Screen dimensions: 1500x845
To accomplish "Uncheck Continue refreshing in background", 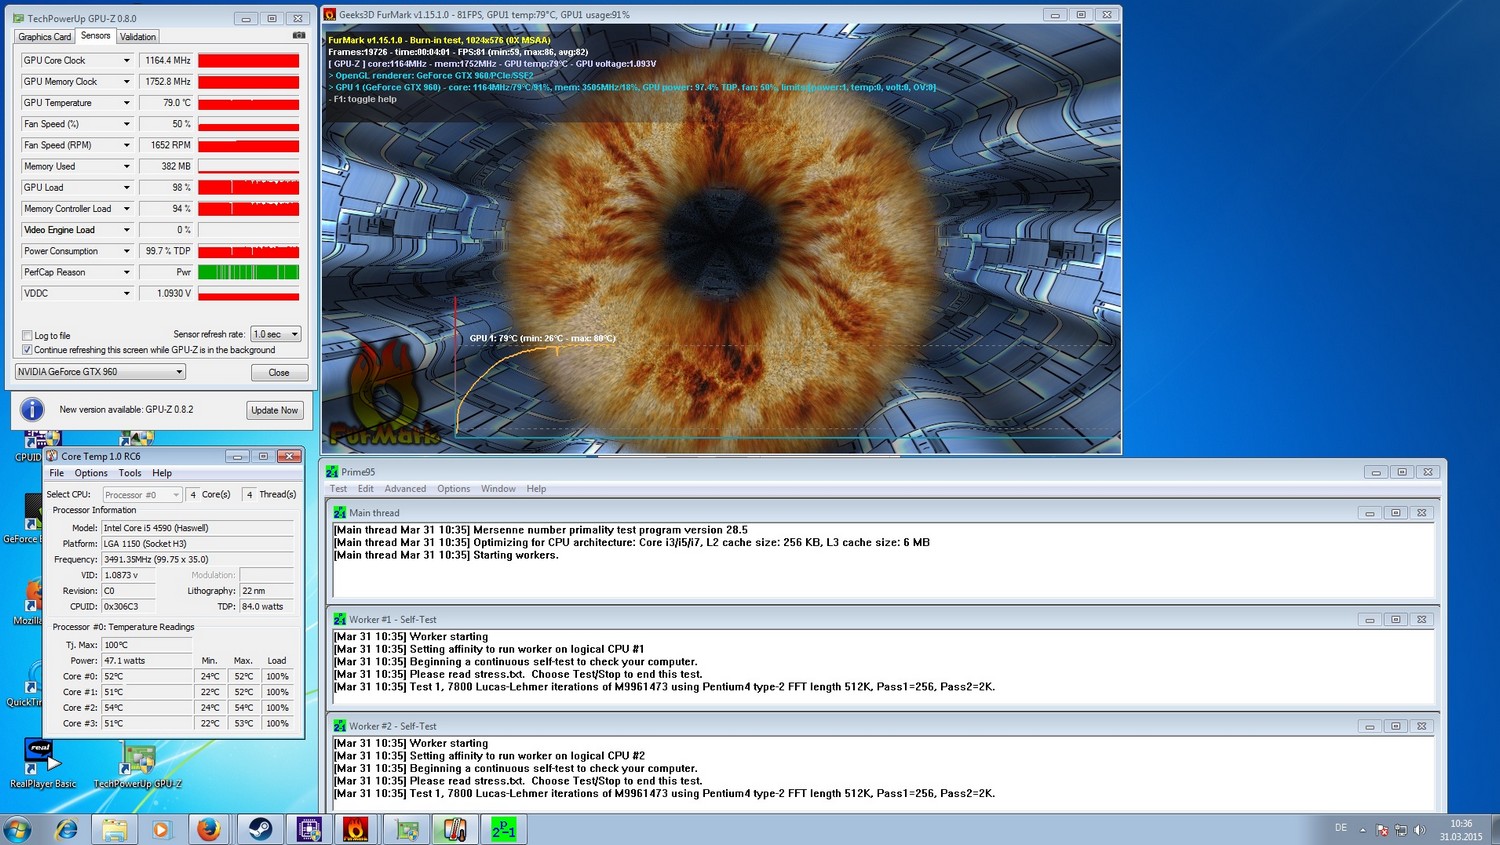I will pos(27,350).
